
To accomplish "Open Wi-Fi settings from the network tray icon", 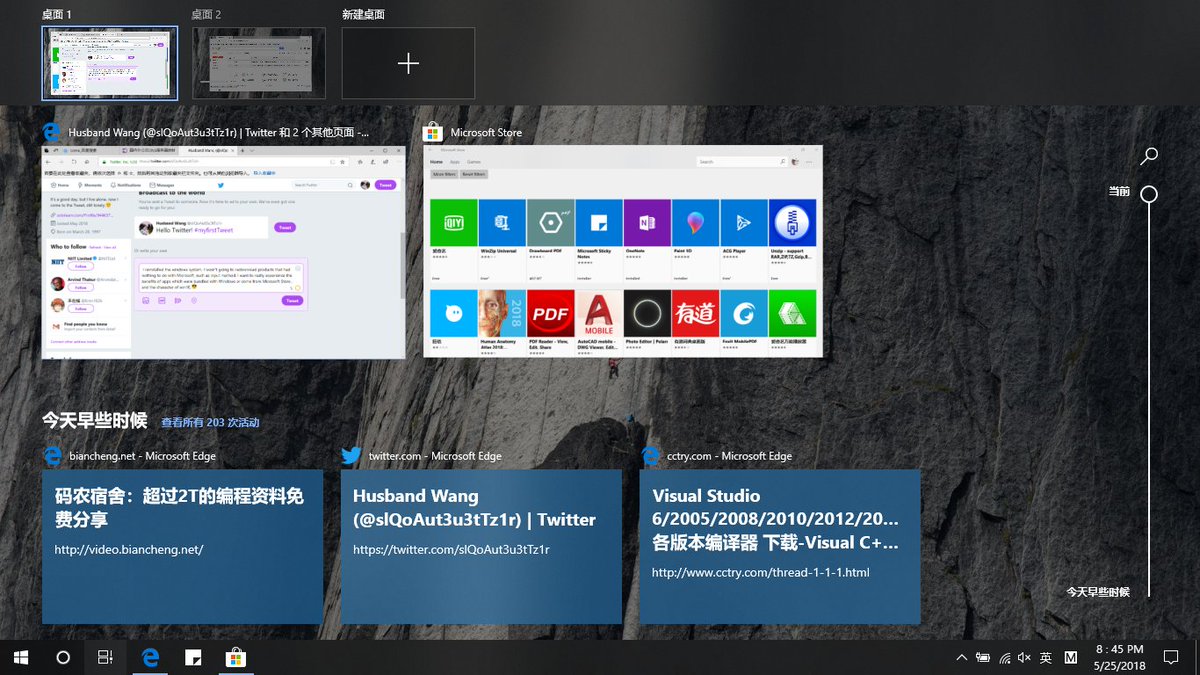I will point(1003,658).
